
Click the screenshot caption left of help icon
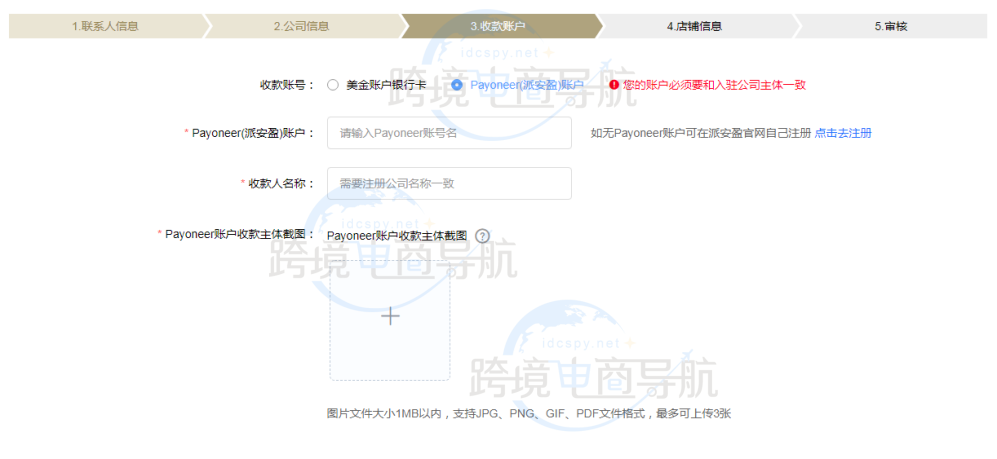[x=397, y=236]
